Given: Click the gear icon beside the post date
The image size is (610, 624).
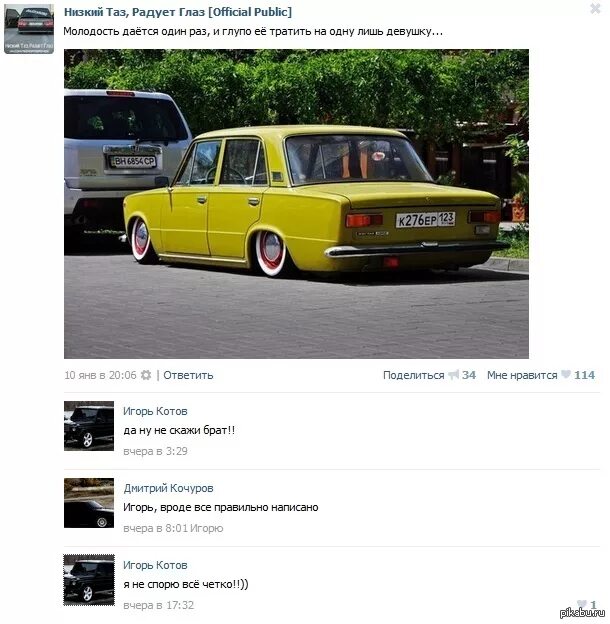Looking at the screenshot, I should point(146,375).
